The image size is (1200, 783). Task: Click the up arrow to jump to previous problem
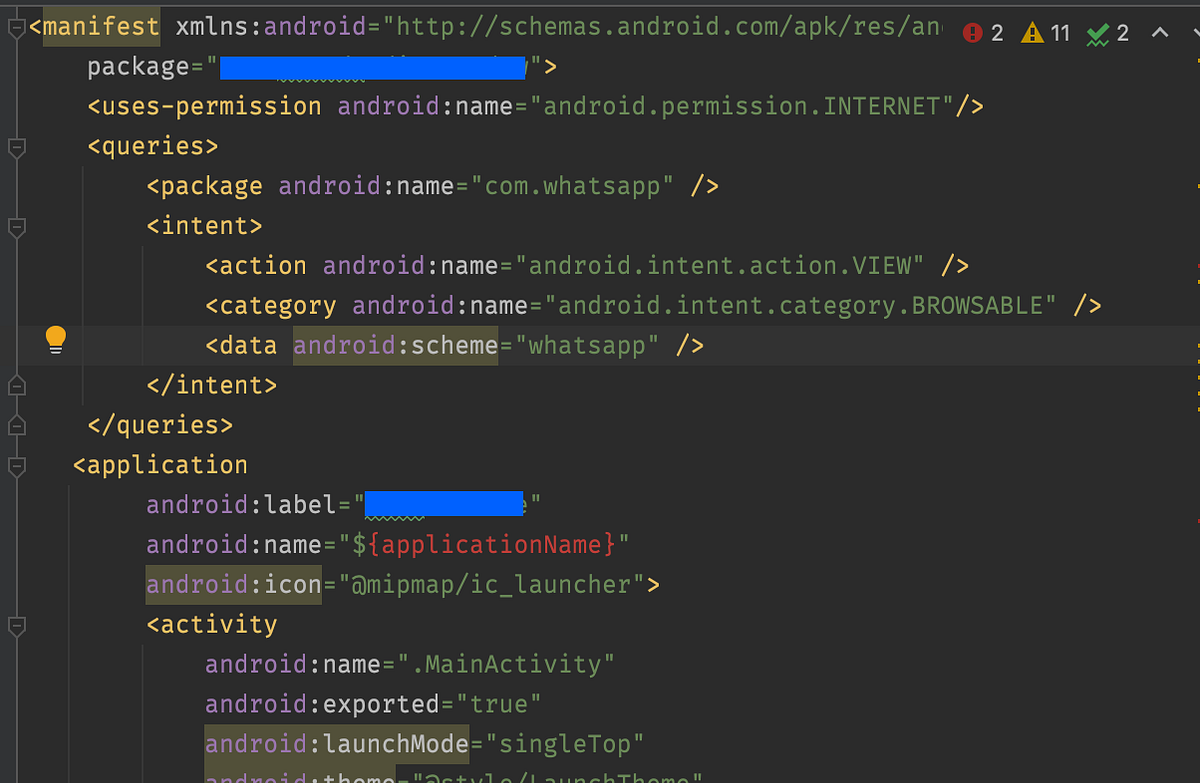(x=1158, y=32)
